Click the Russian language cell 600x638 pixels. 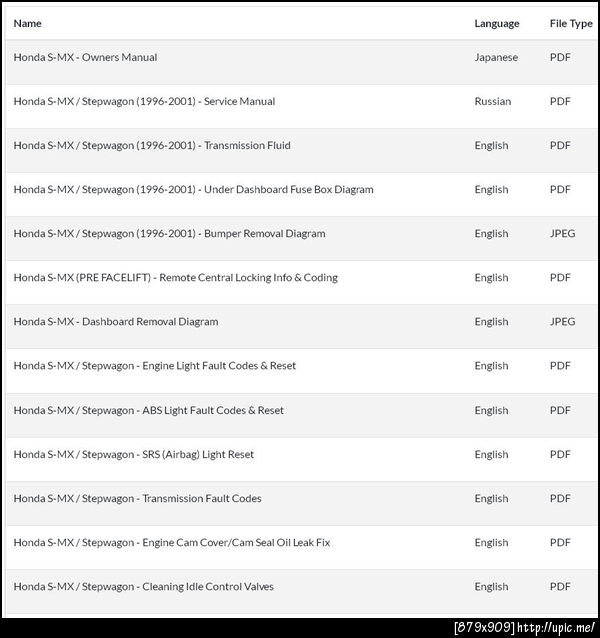(x=492, y=102)
